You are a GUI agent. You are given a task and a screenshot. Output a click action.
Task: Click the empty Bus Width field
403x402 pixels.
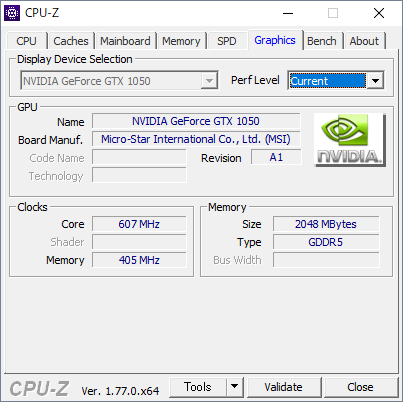pyautogui.click(x=326, y=260)
